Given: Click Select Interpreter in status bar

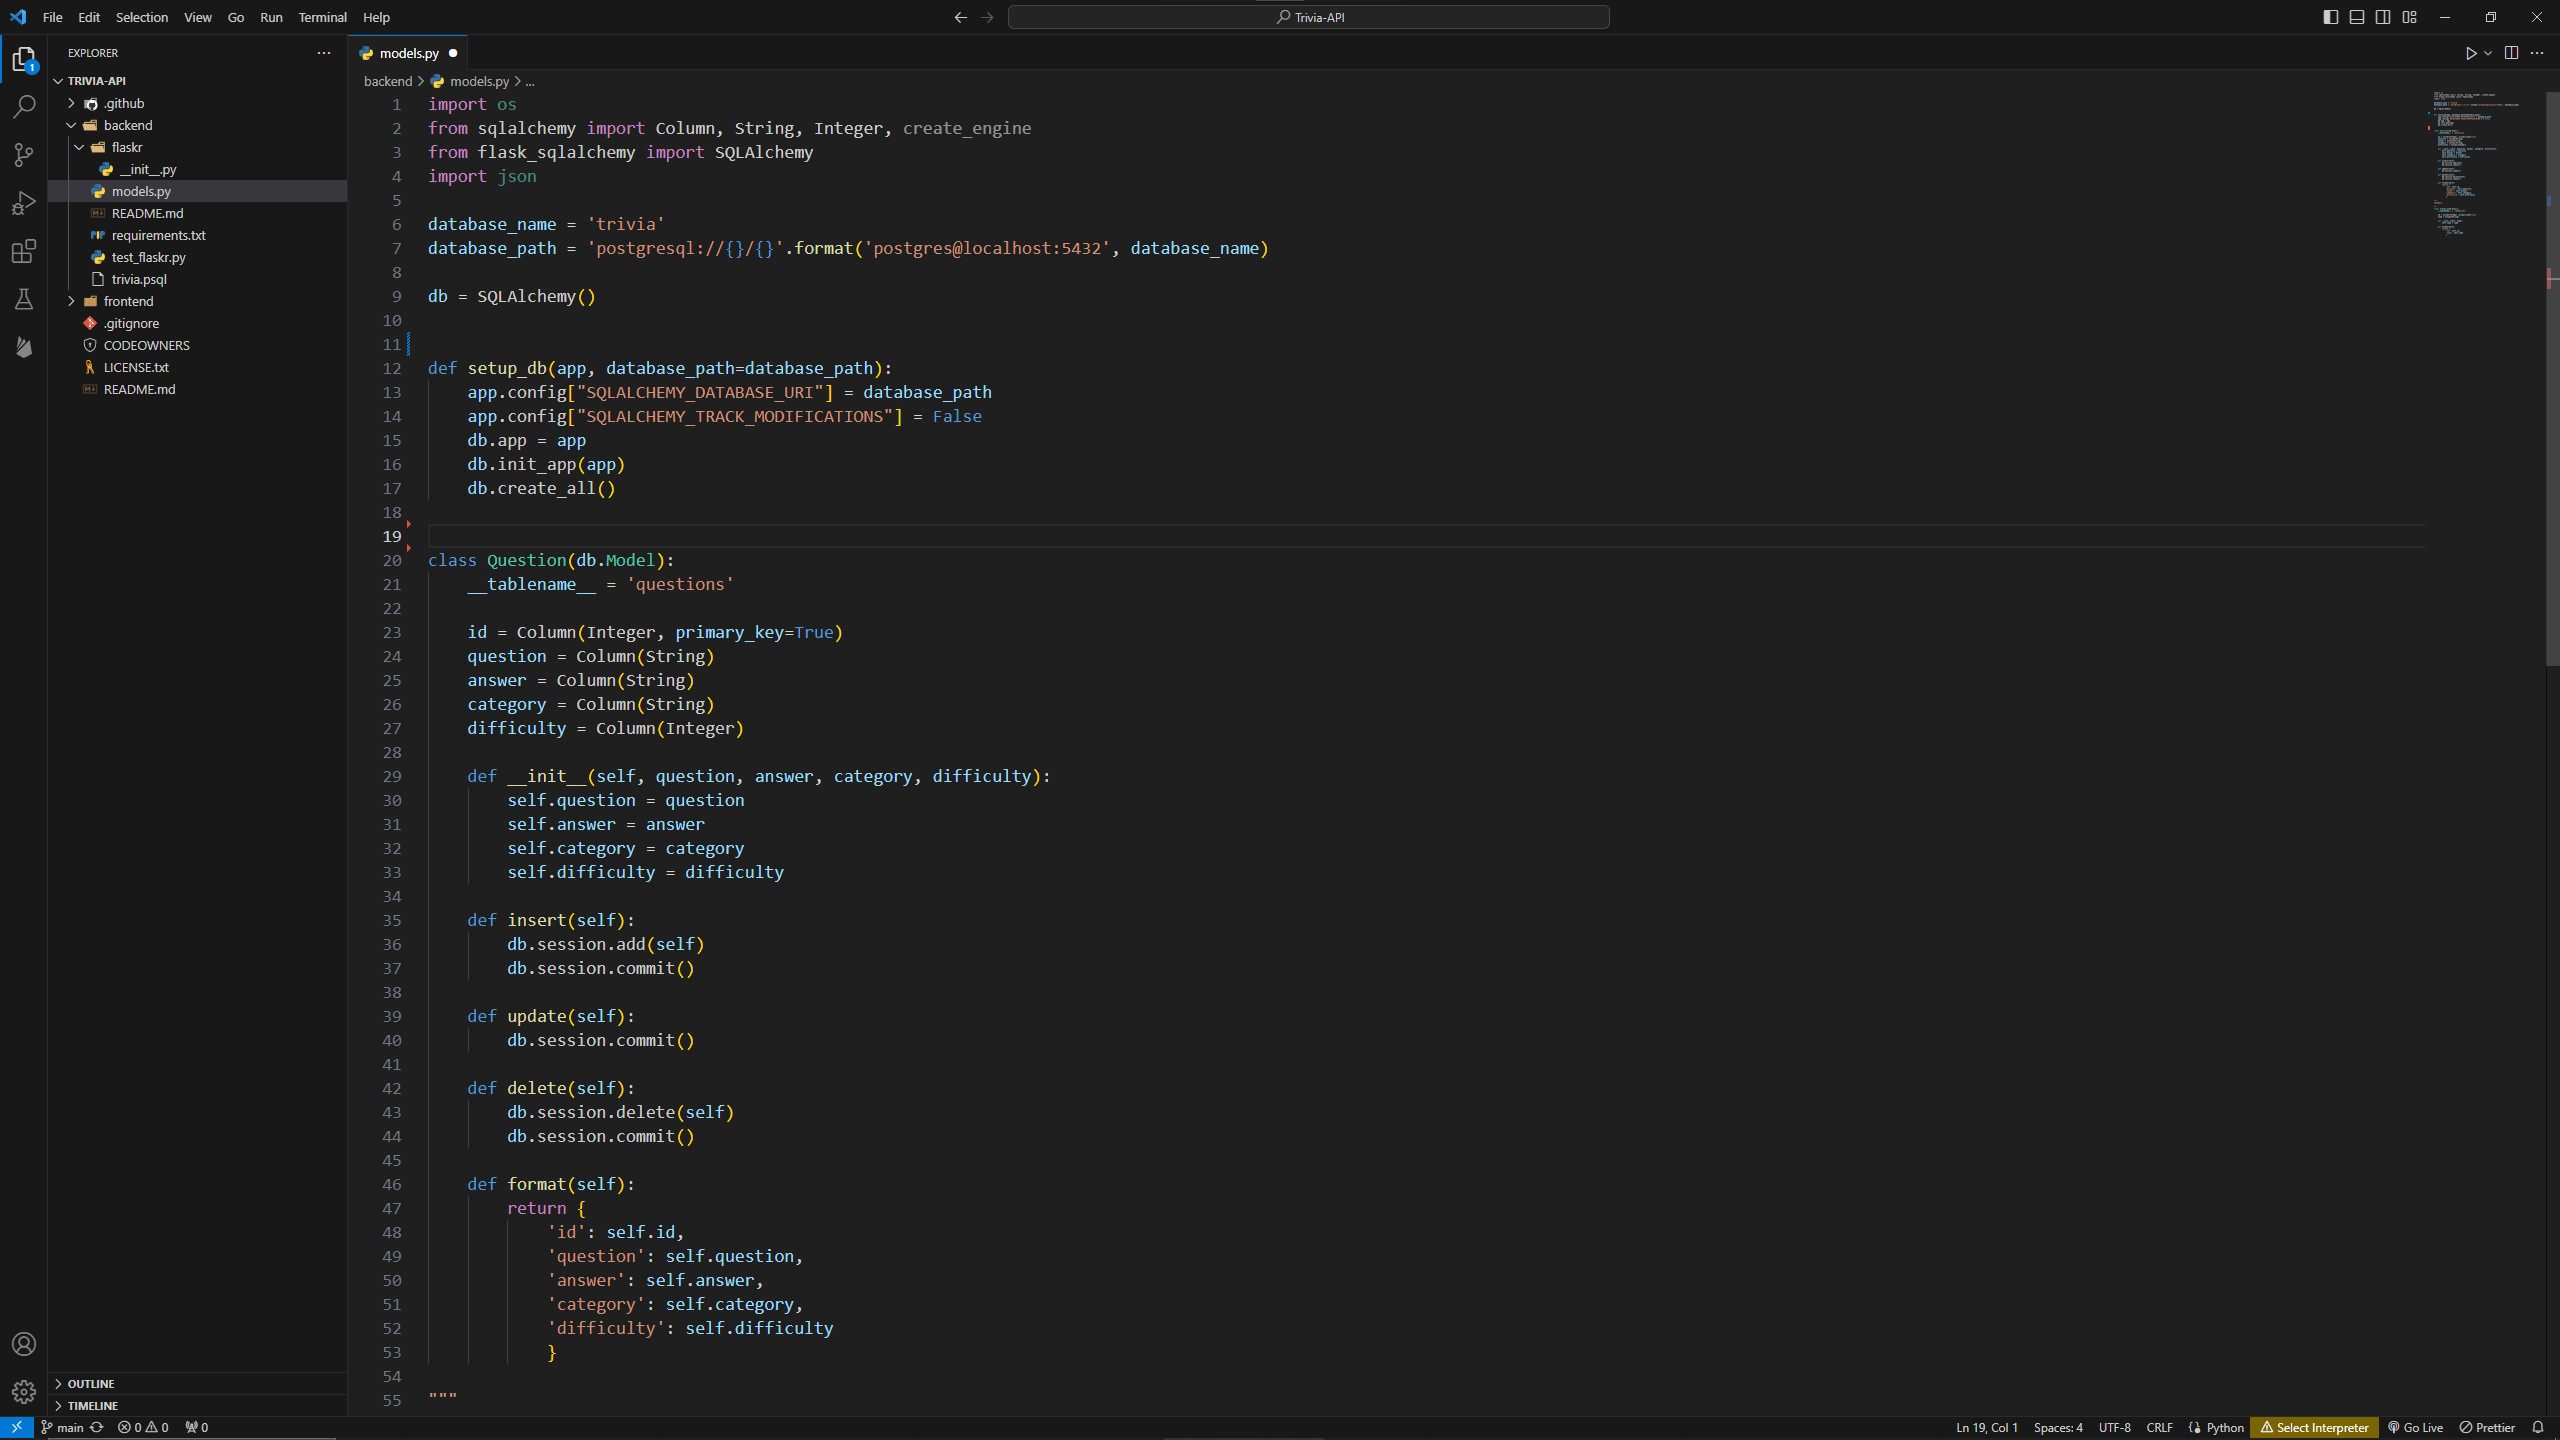Looking at the screenshot, I should click(2314, 1427).
